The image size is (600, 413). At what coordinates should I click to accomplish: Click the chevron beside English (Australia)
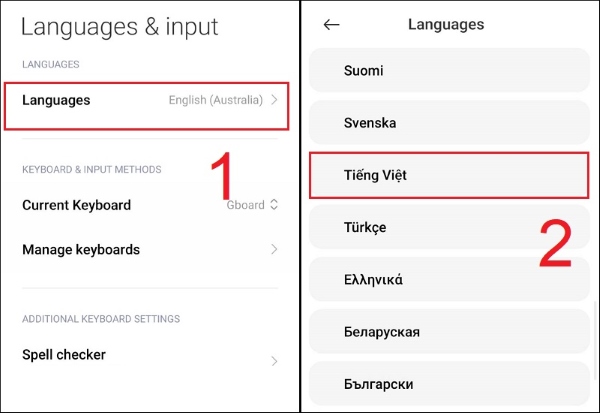(x=275, y=100)
